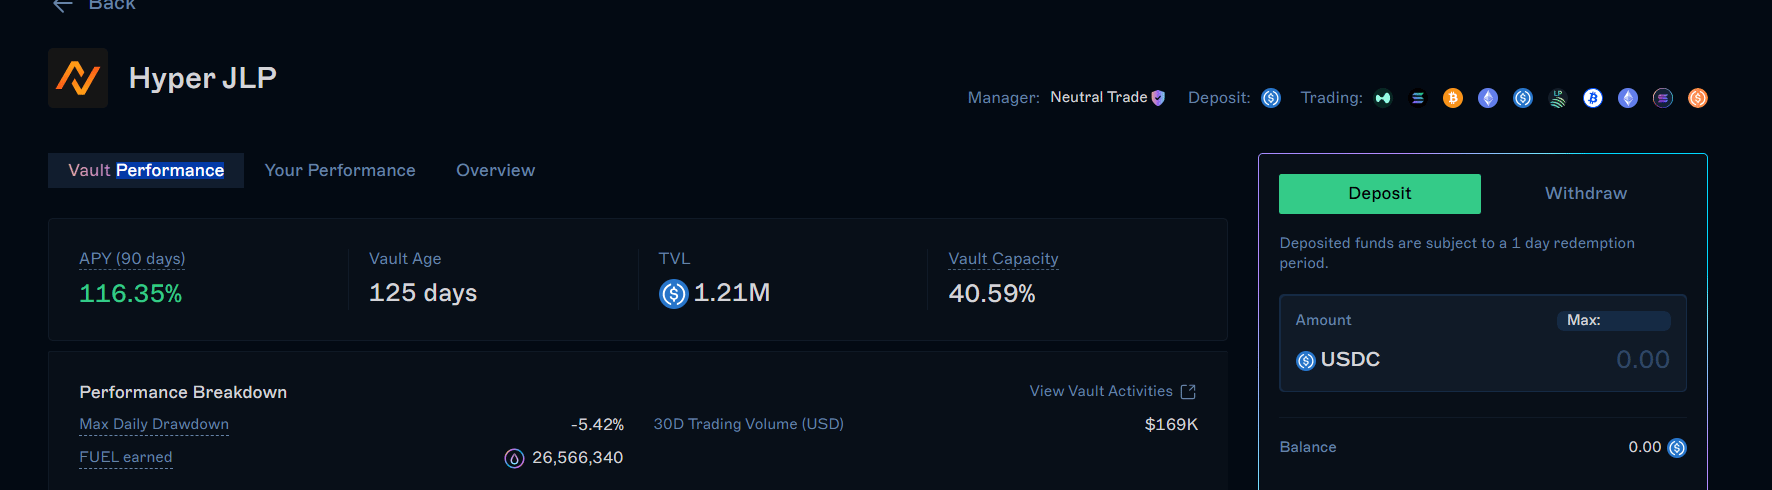Click the USDC deposit token icon

pyautogui.click(x=1271, y=98)
